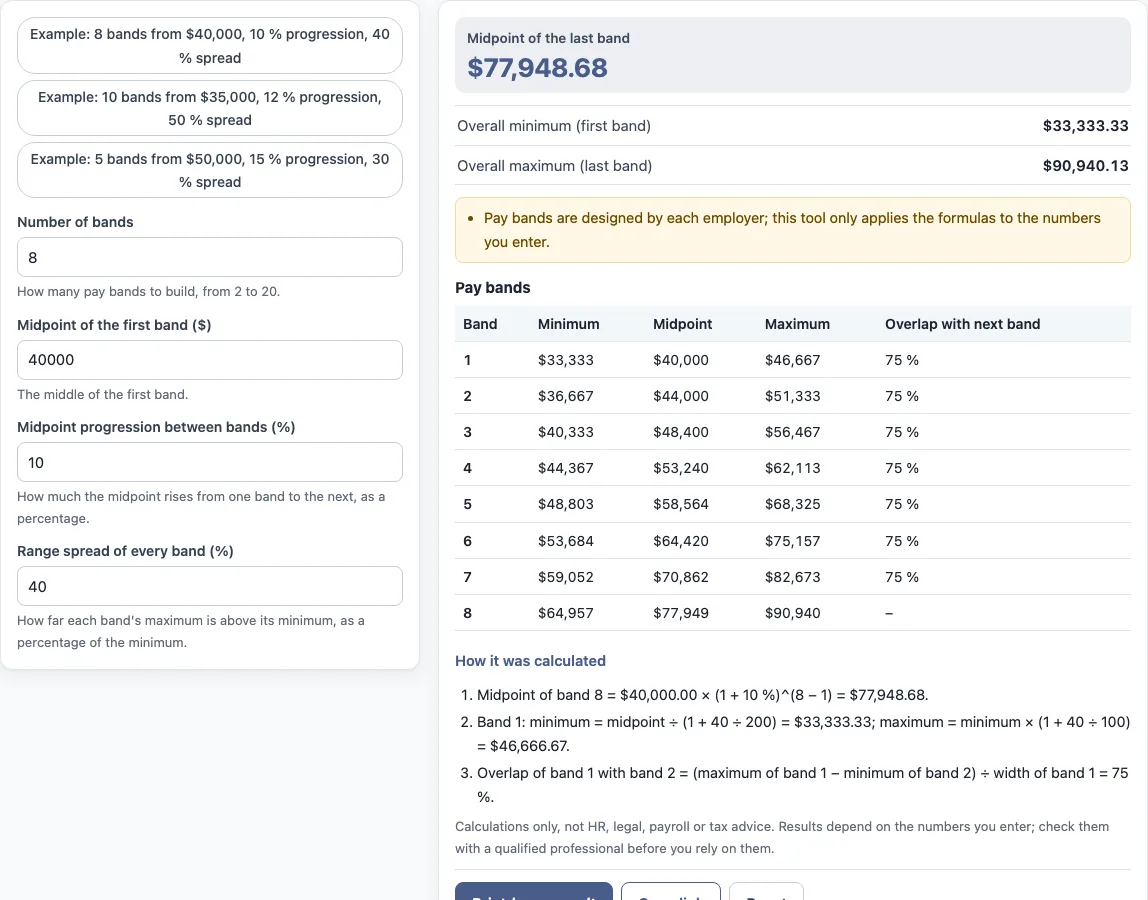The width and height of the screenshot is (1148, 900).
Task: Select band 4 midpoint cell $53,240
Action: (681, 468)
